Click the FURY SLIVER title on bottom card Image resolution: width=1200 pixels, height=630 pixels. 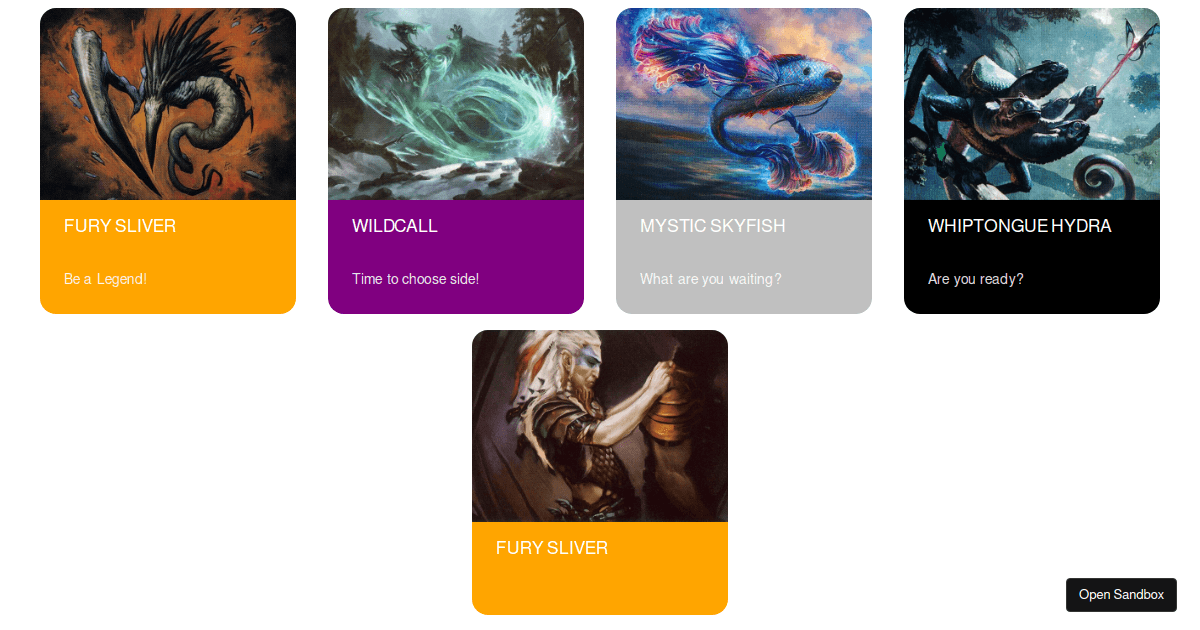pos(552,548)
